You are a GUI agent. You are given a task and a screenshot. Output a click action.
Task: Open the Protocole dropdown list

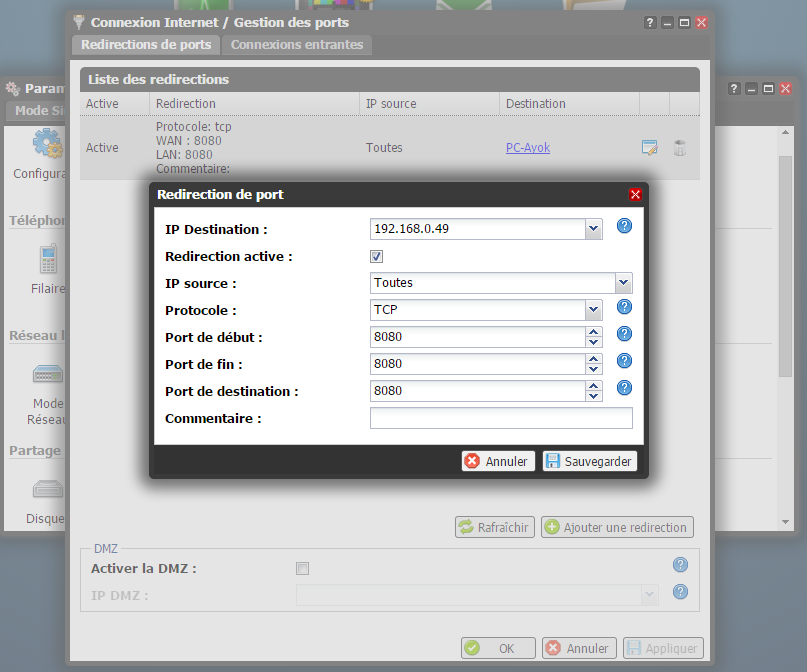pos(594,310)
